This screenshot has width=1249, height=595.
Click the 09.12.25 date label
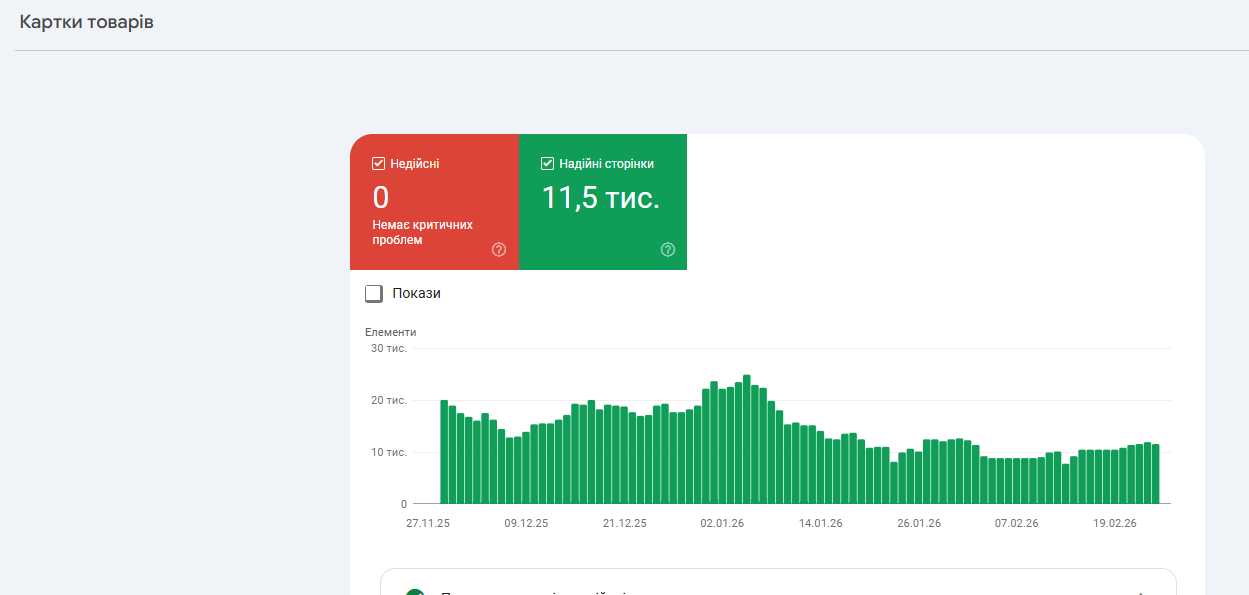click(526, 523)
